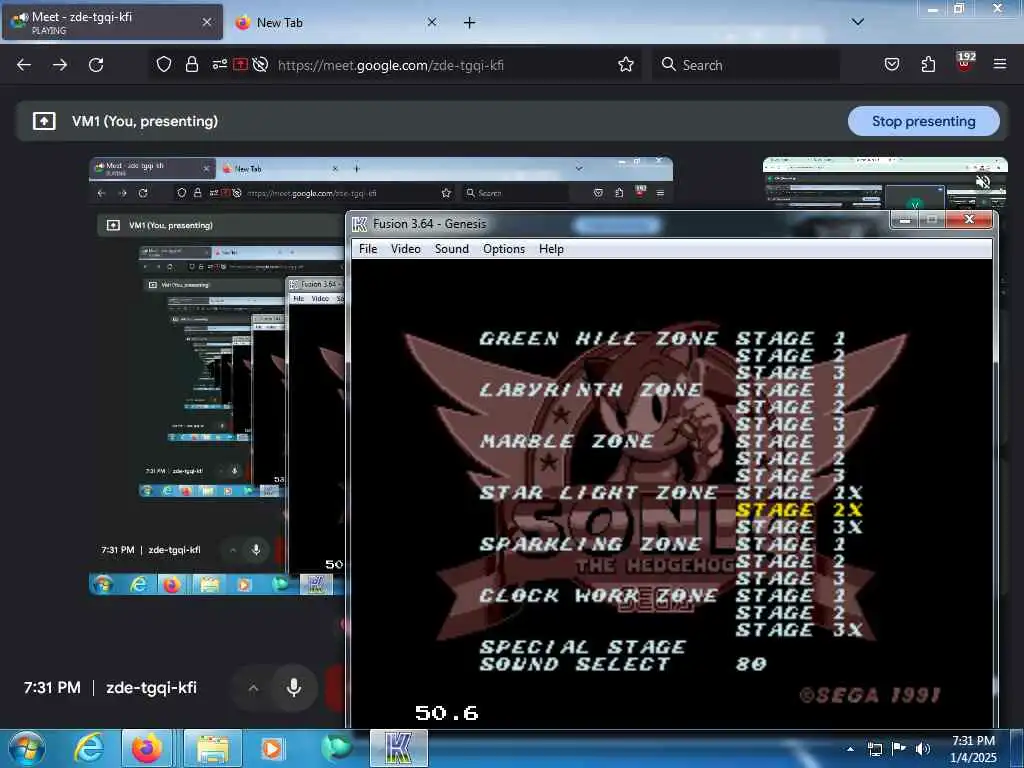Open the network tray icon
The width and height of the screenshot is (1024, 768).
(875, 749)
